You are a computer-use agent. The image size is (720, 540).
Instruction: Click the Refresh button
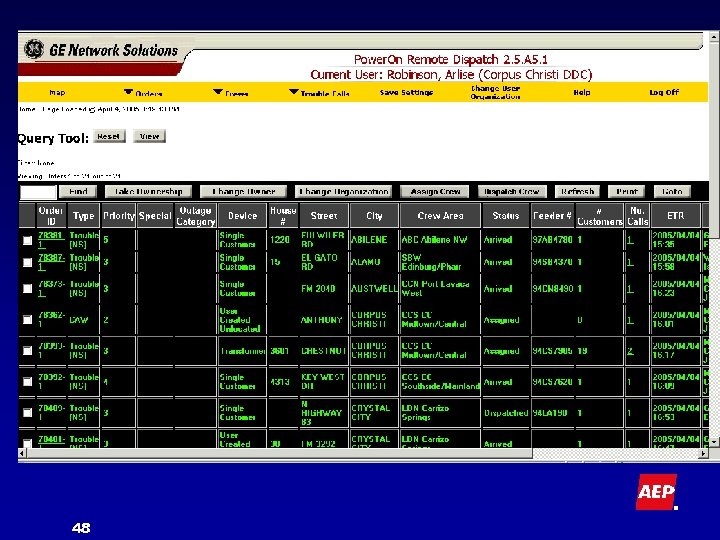(577, 191)
